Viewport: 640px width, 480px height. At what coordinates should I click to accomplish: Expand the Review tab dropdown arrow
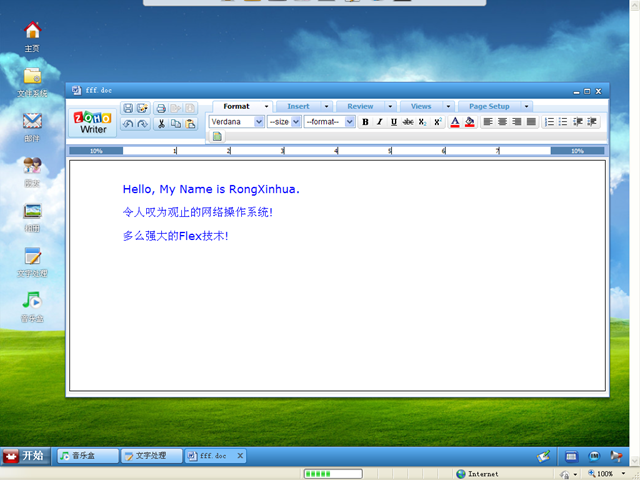(390, 106)
